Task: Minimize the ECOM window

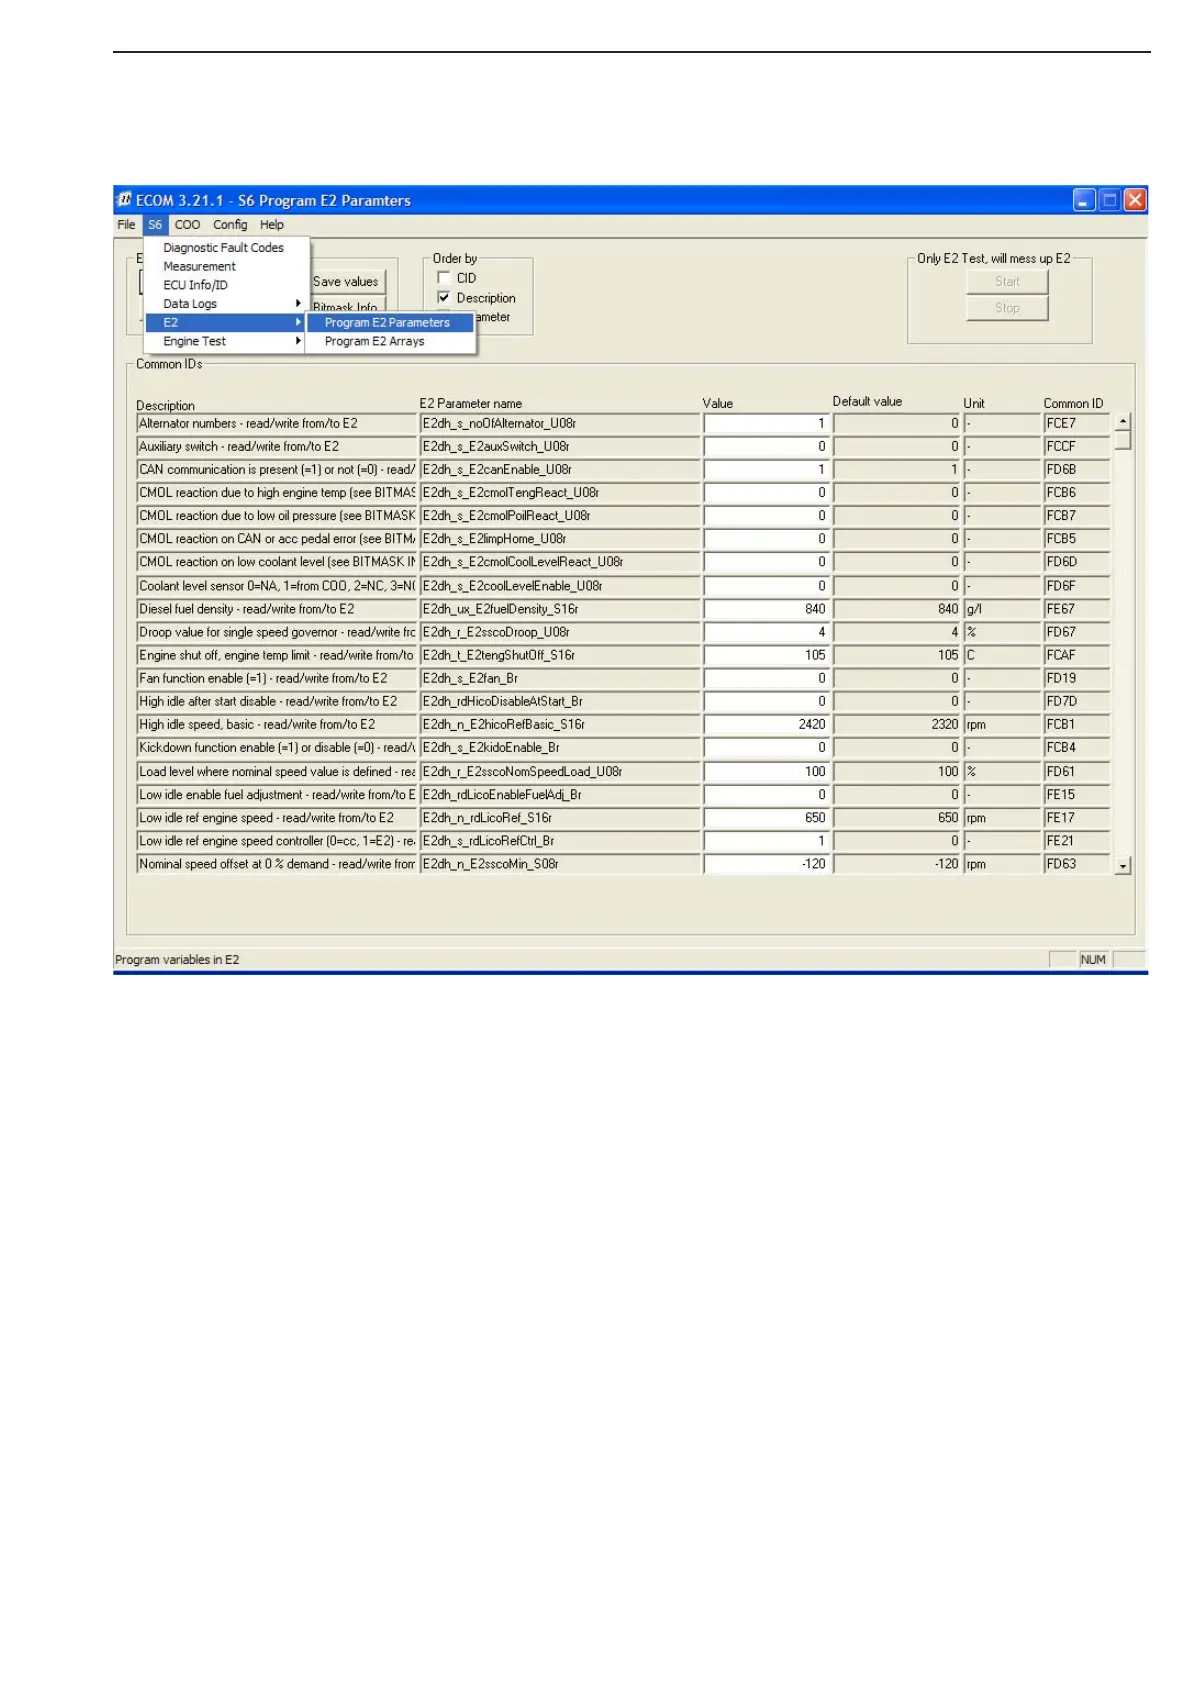Action: coord(1085,200)
